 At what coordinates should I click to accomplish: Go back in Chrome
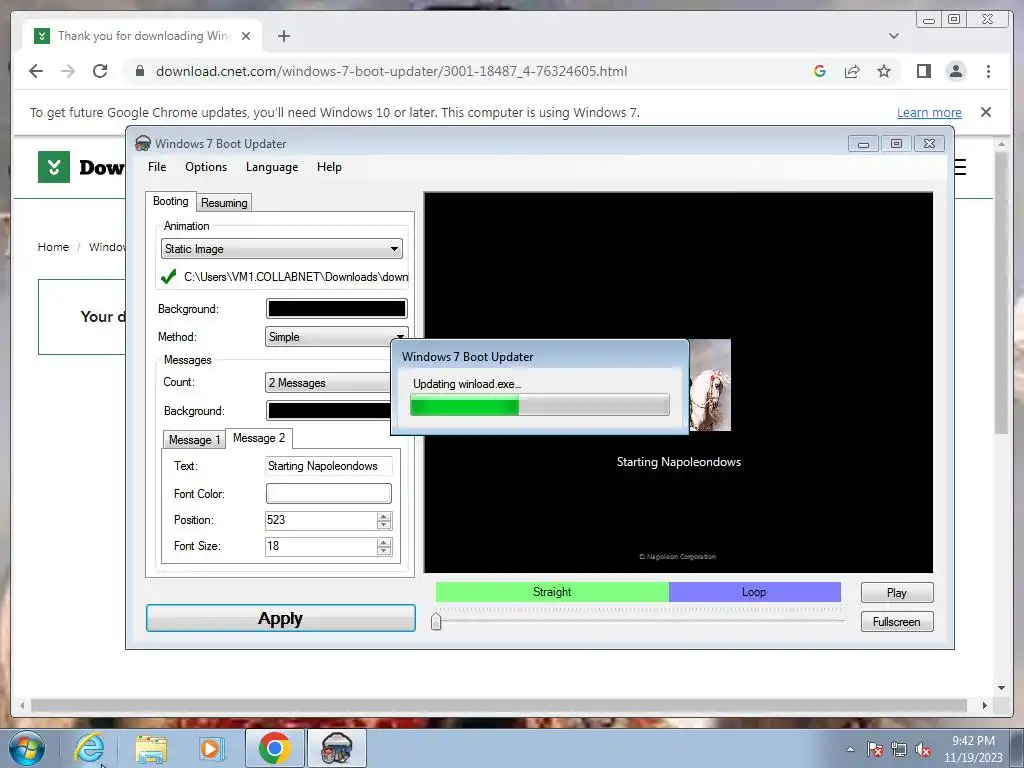pos(36,71)
